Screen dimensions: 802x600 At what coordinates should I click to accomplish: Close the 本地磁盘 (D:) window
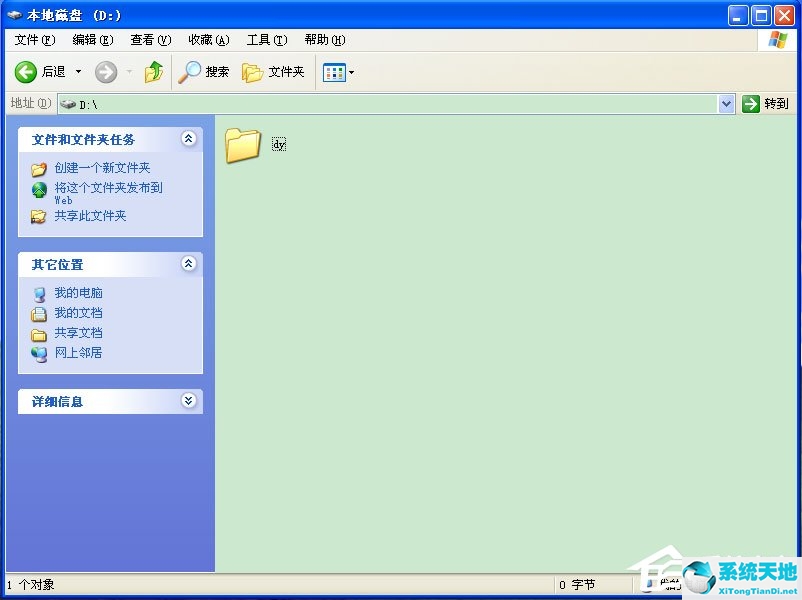(784, 16)
